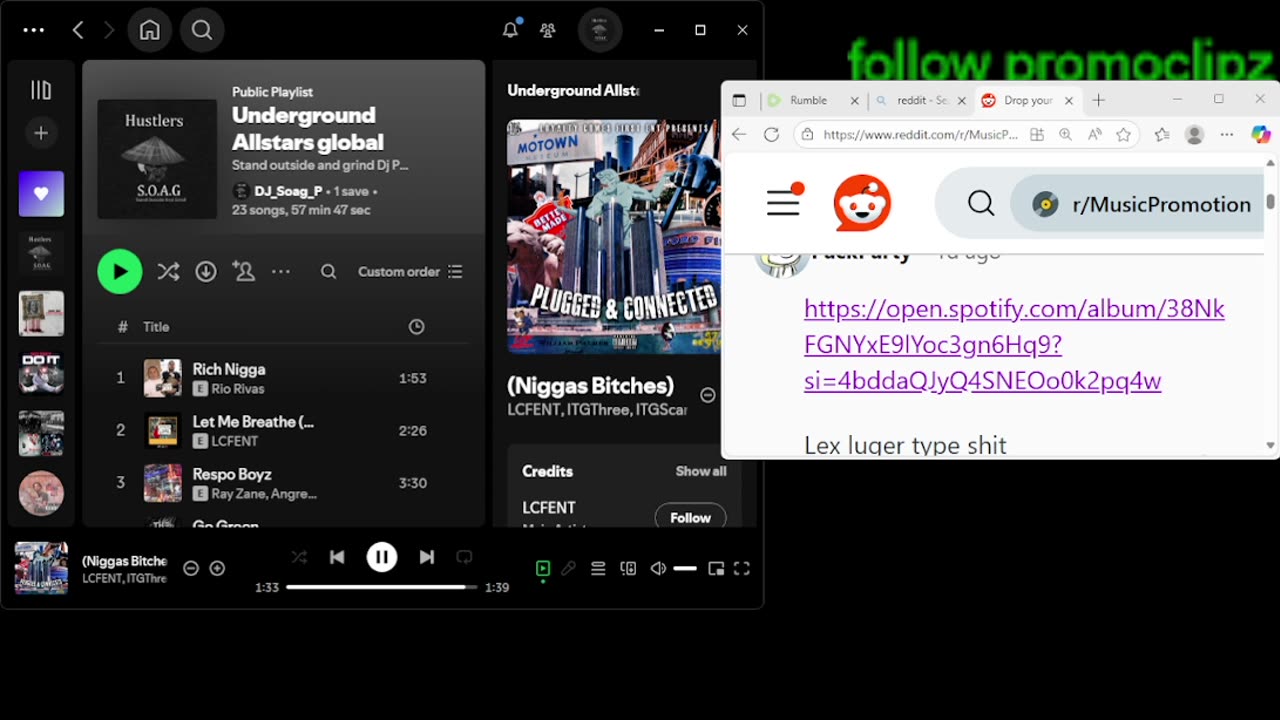Select track Rich Nigga by Rio Rivas
Viewport: 1280px width, 720px height.
pyautogui.click(x=284, y=378)
